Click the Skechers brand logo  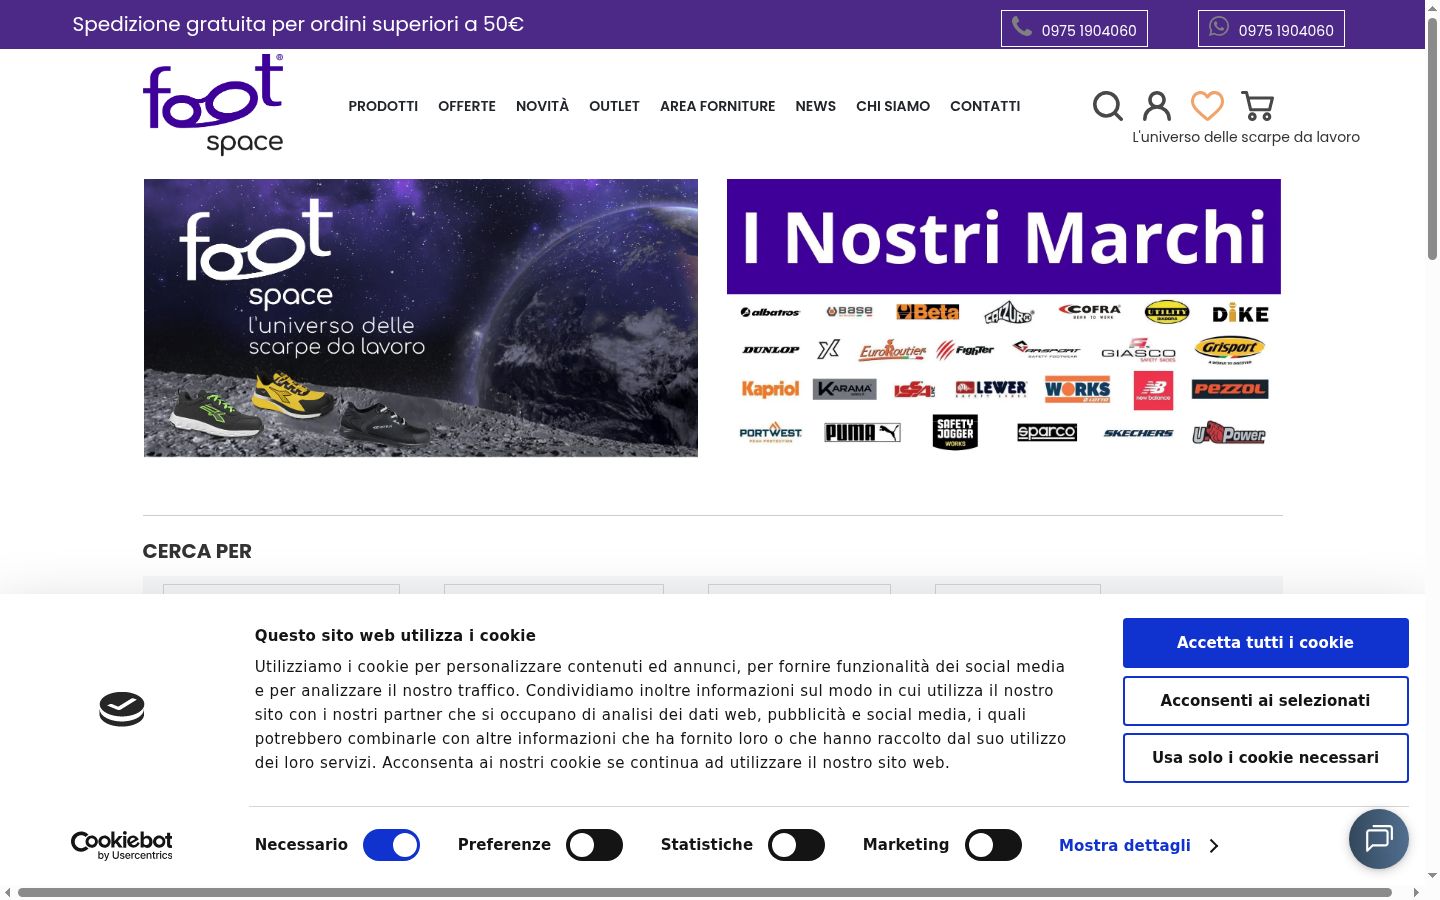tap(1138, 433)
